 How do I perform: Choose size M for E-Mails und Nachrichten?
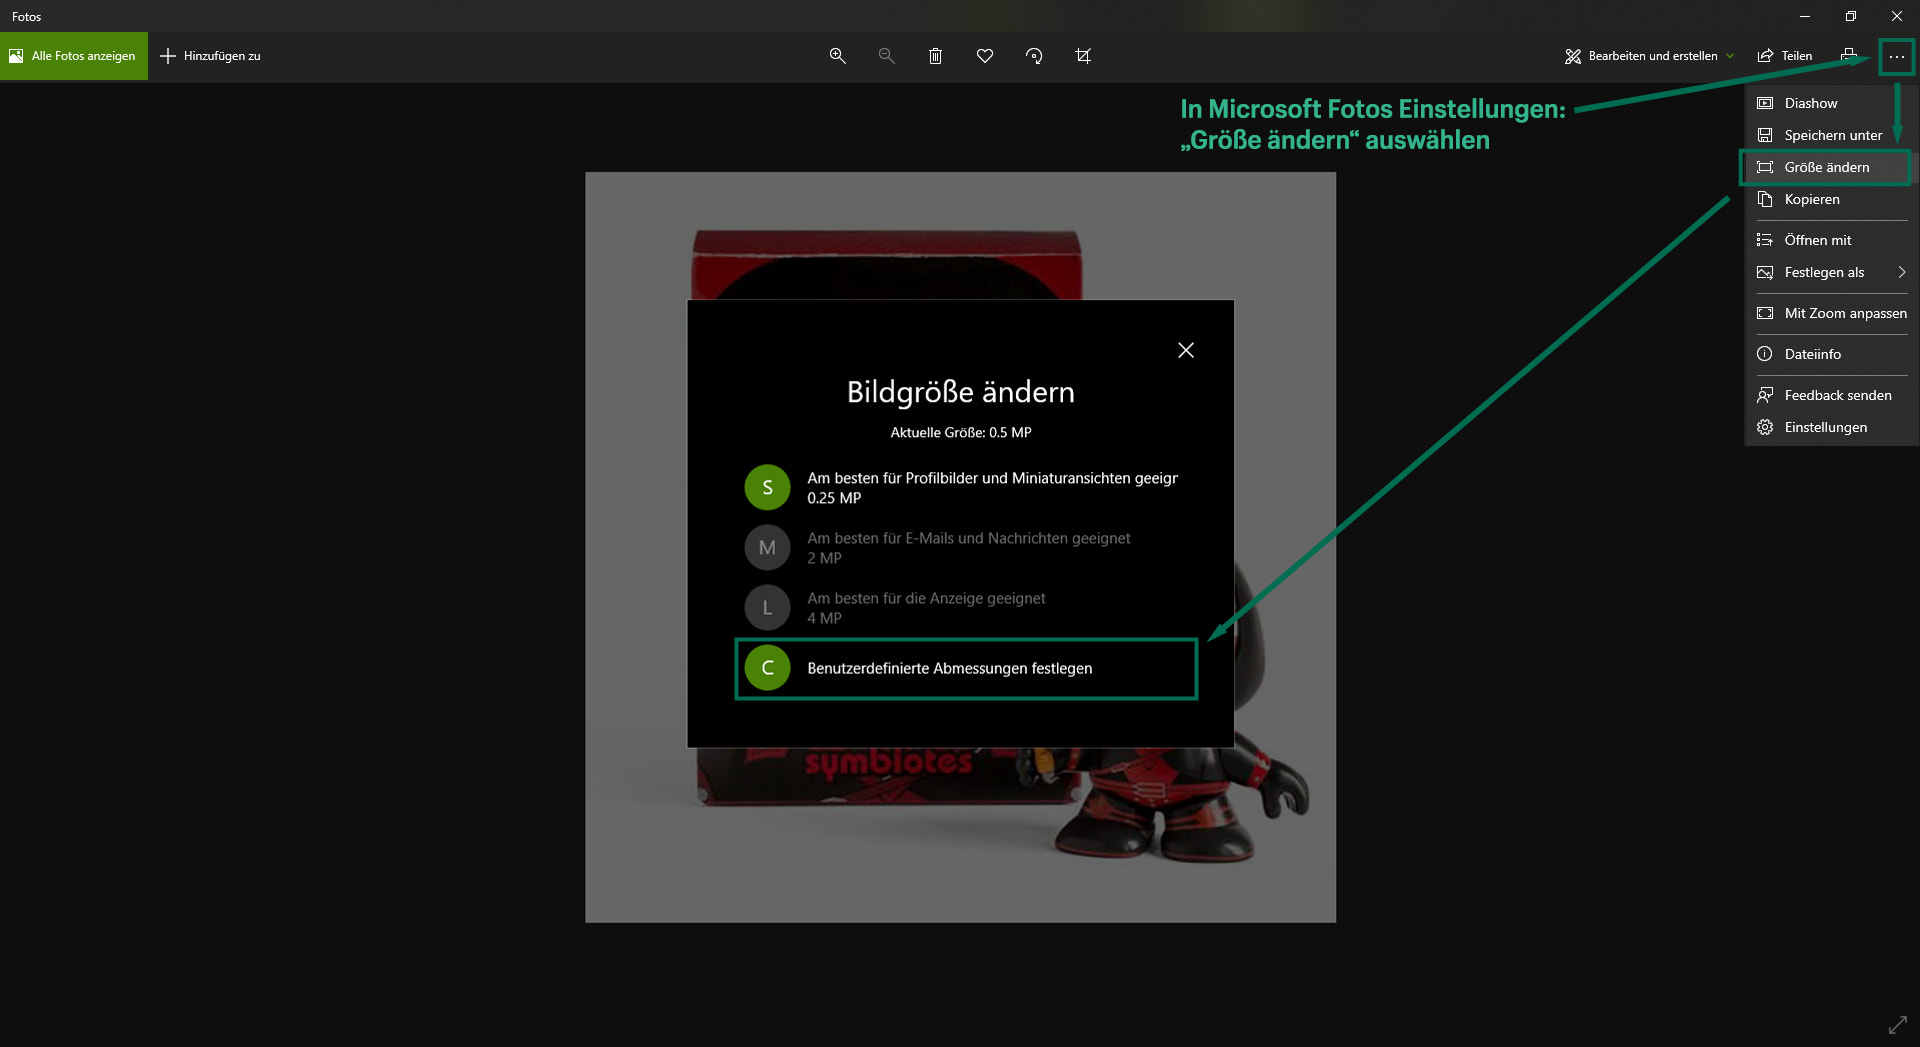point(767,547)
